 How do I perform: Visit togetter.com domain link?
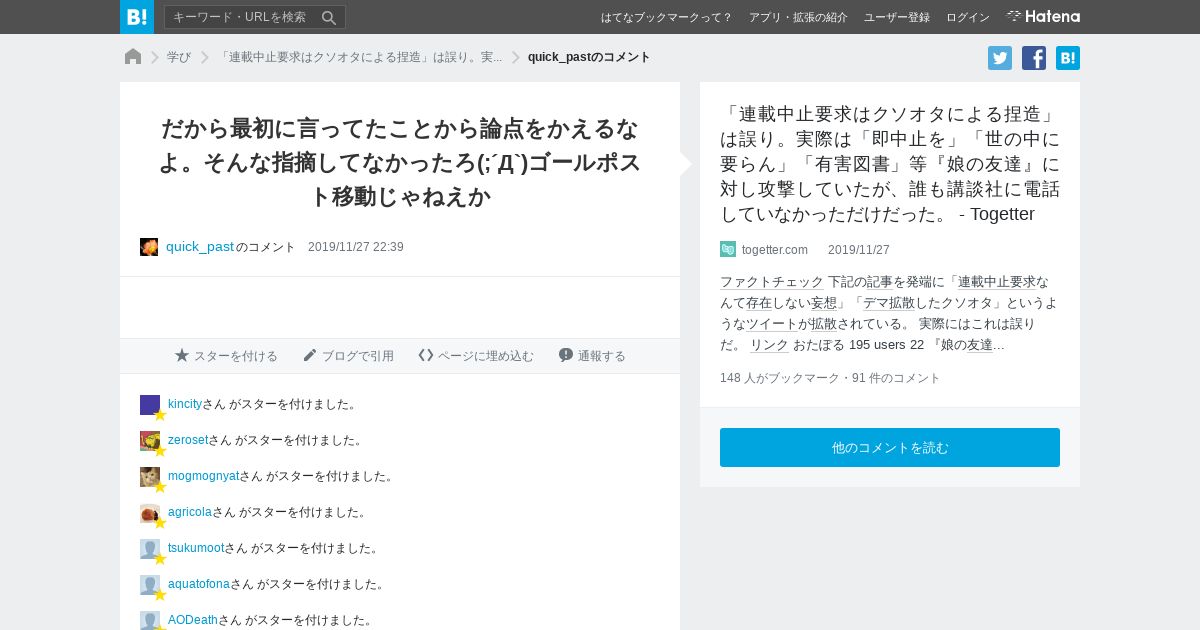pos(775,250)
